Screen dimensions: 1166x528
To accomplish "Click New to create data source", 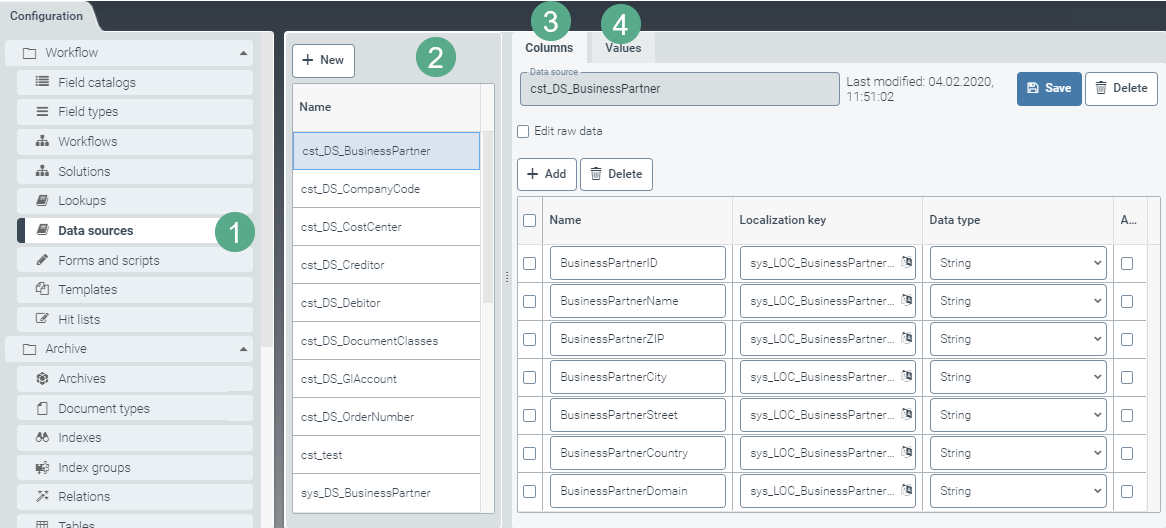I will click(x=323, y=60).
